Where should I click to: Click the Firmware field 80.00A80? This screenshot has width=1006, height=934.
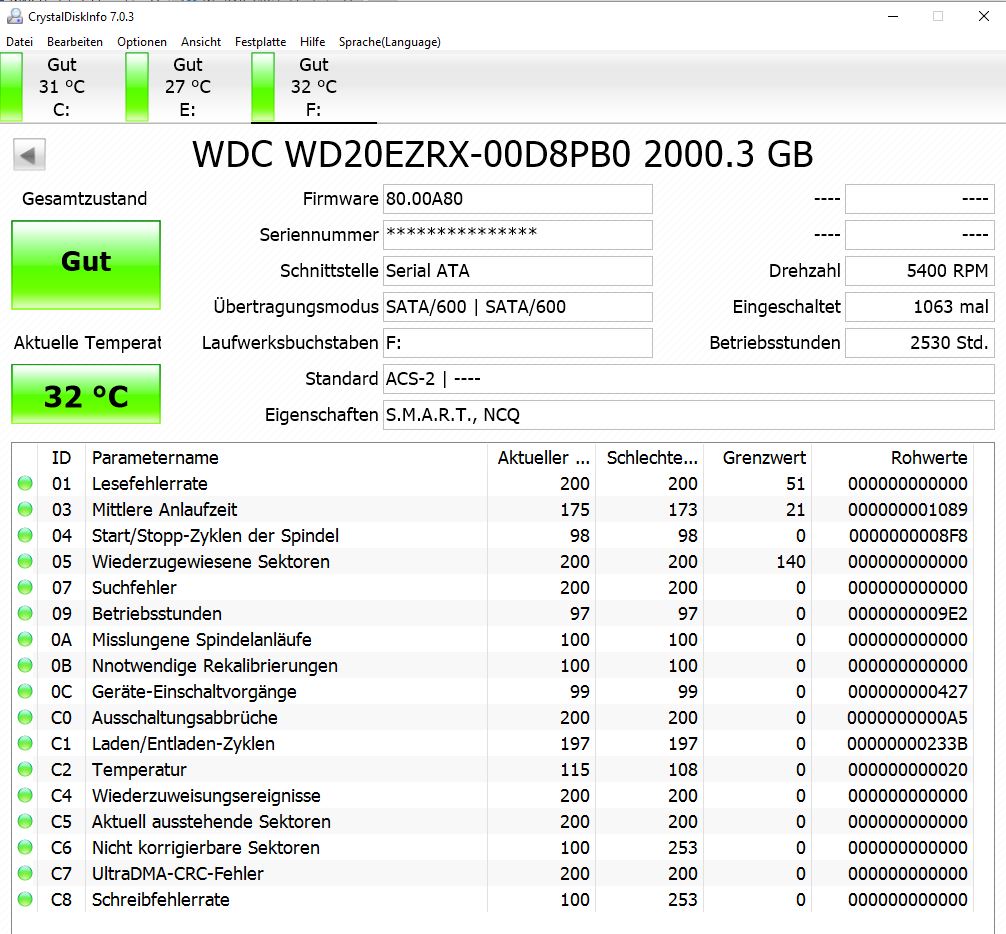coord(518,199)
